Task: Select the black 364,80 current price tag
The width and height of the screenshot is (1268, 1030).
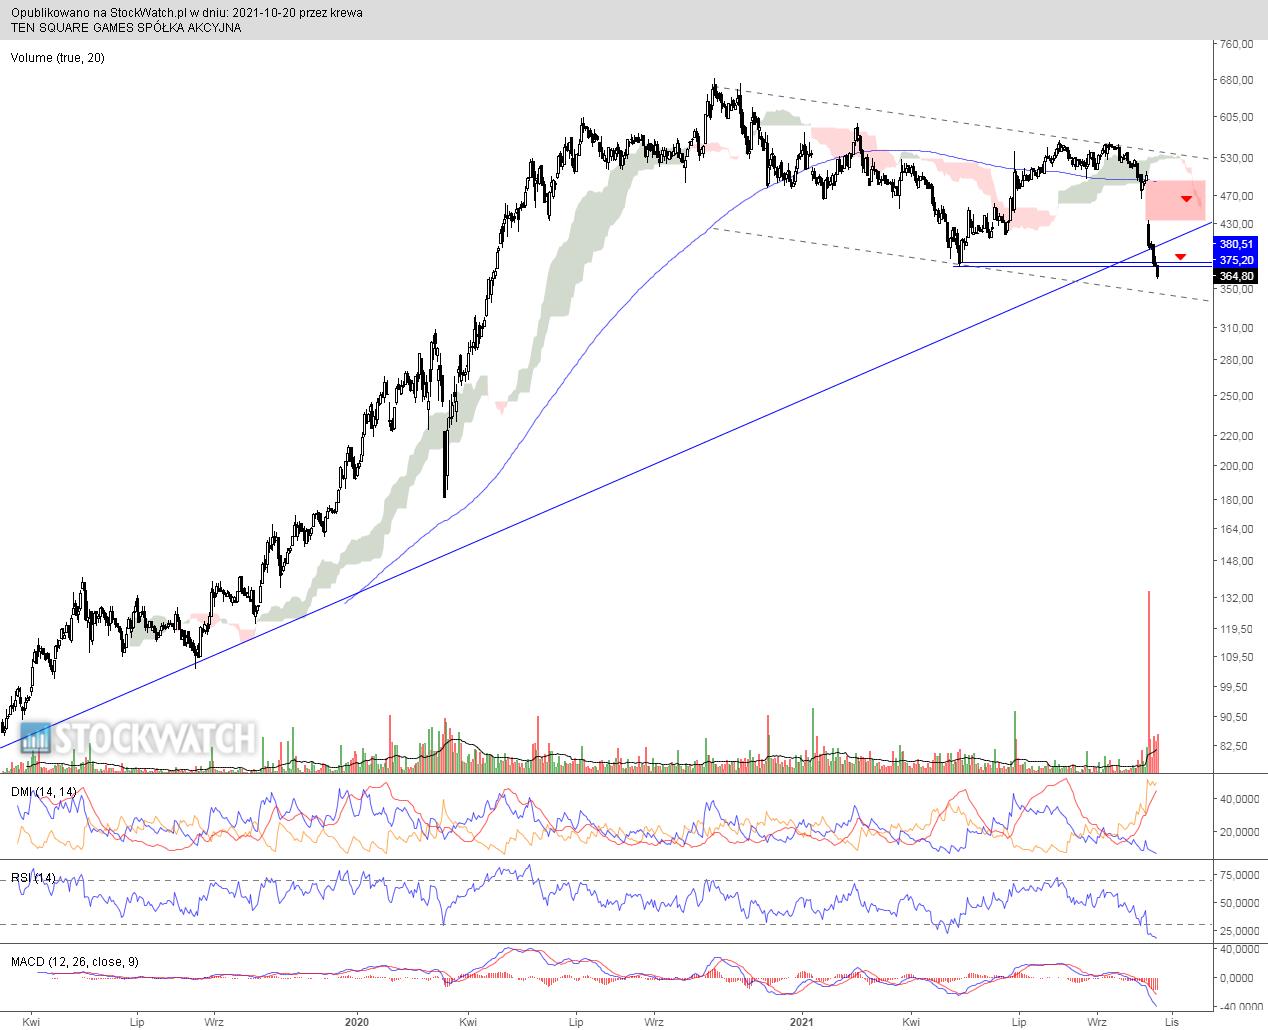Action: (1236, 276)
